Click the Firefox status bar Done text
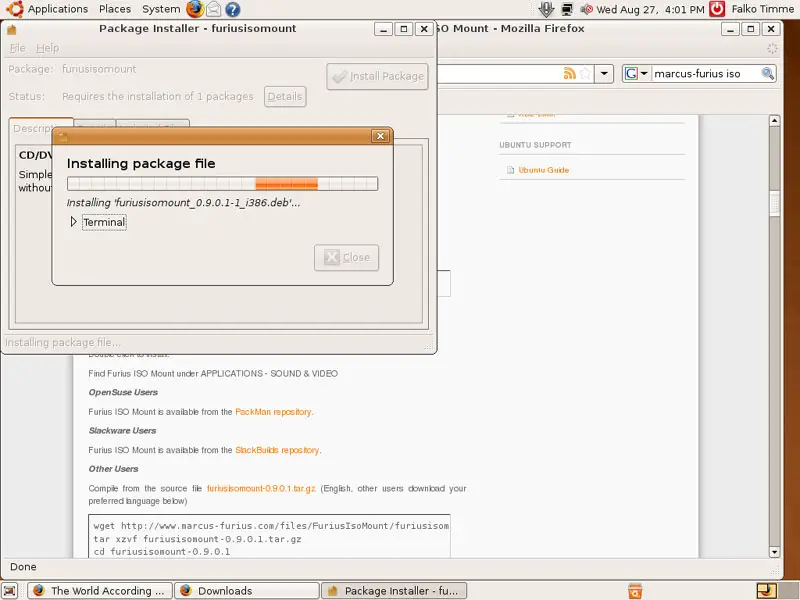This screenshot has width=800, height=600. tap(23, 567)
